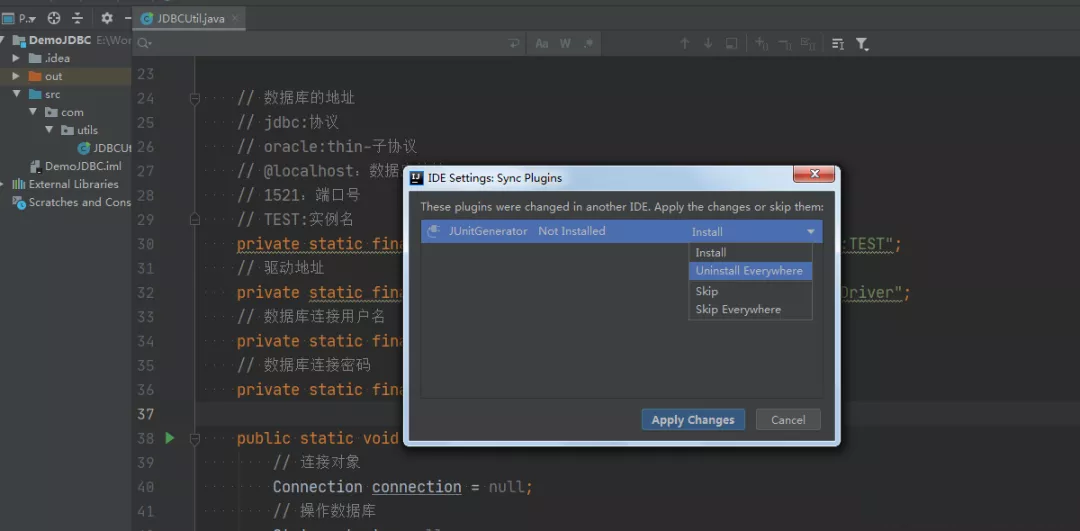Viewport: 1080px width, 531px height.
Task: Click 'Connection connection = null;' code line
Action: 402,487
